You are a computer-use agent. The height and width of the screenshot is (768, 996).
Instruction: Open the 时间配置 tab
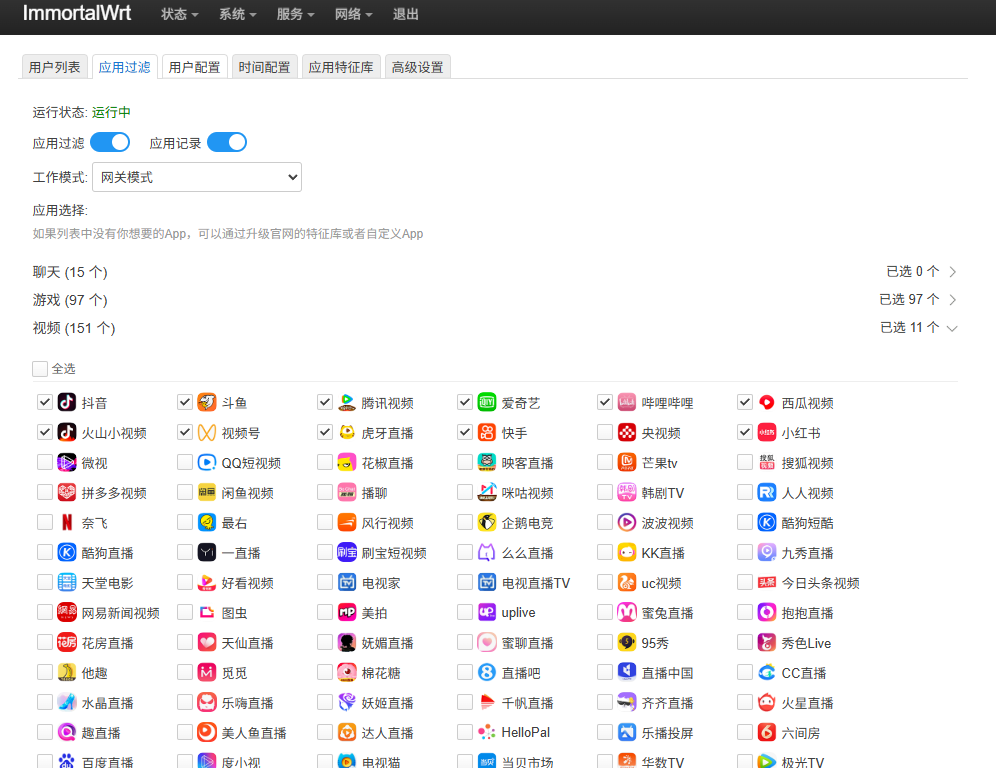(264, 67)
